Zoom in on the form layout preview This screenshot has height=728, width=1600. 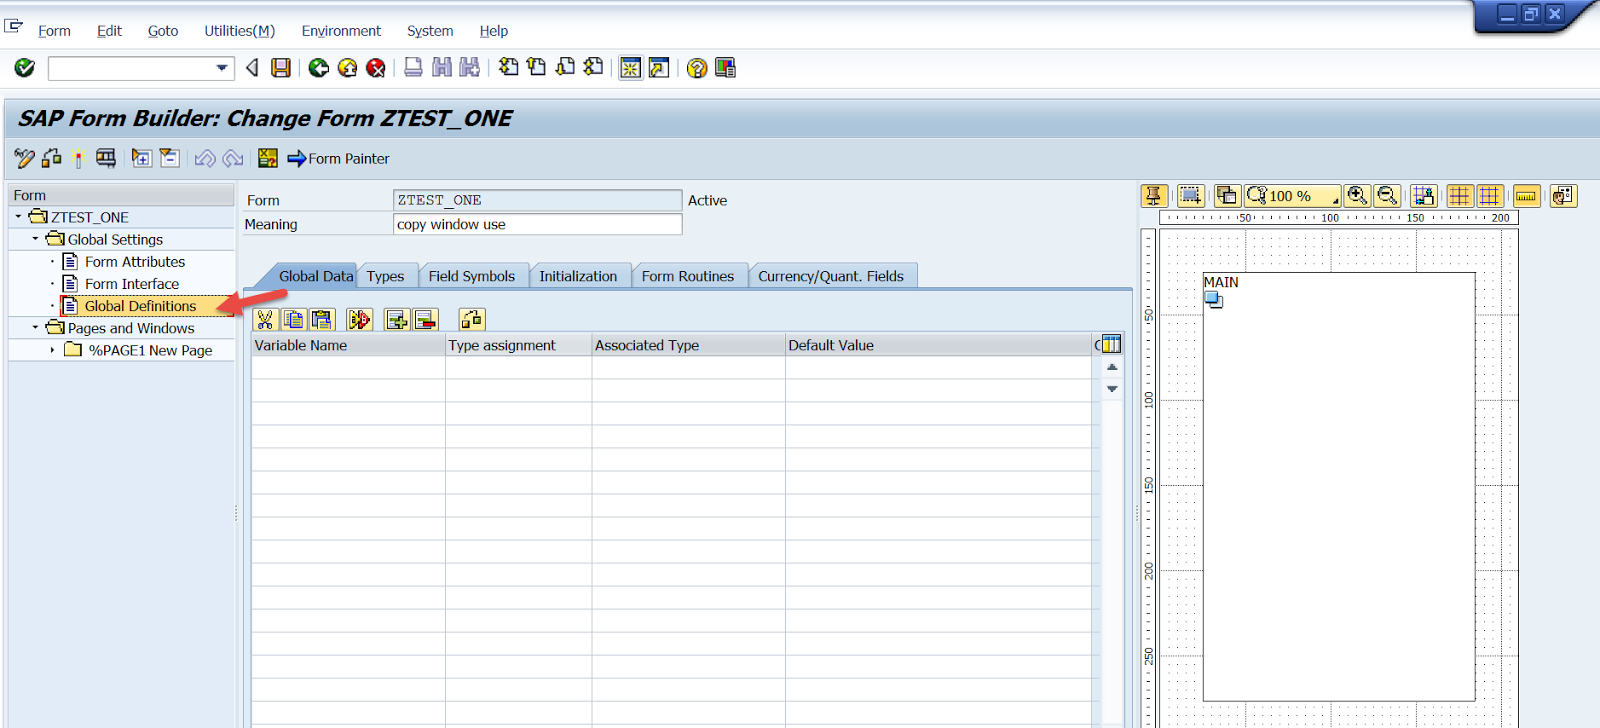pyautogui.click(x=1357, y=196)
